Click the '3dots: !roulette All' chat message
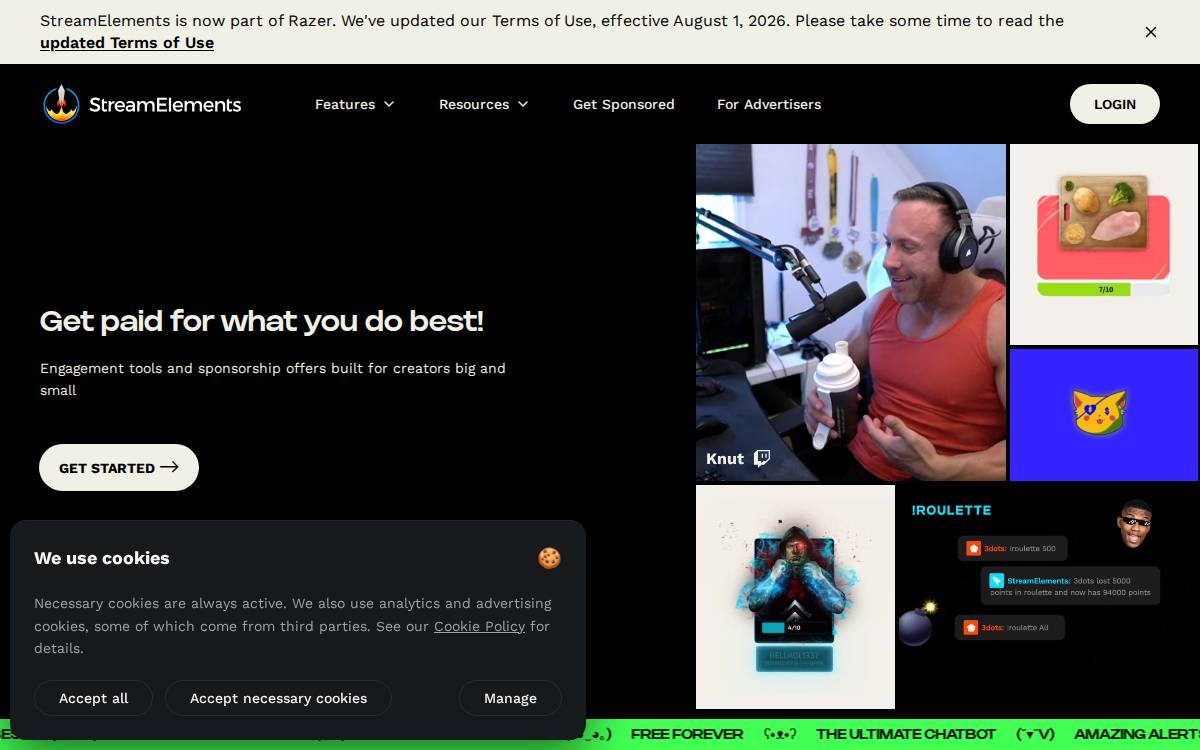The width and height of the screenshot is (1200, 750). [x=1010, y=627]
